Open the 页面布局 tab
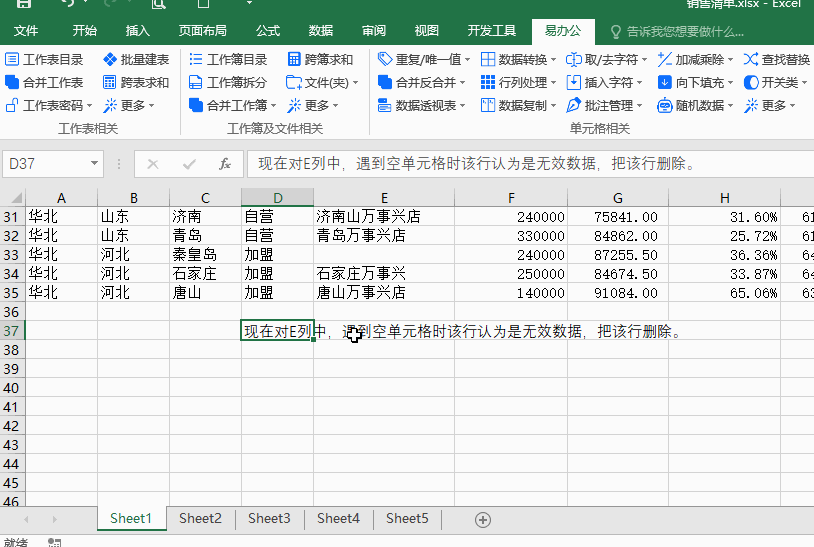814x547 pixels. click(x=202, y=31)
